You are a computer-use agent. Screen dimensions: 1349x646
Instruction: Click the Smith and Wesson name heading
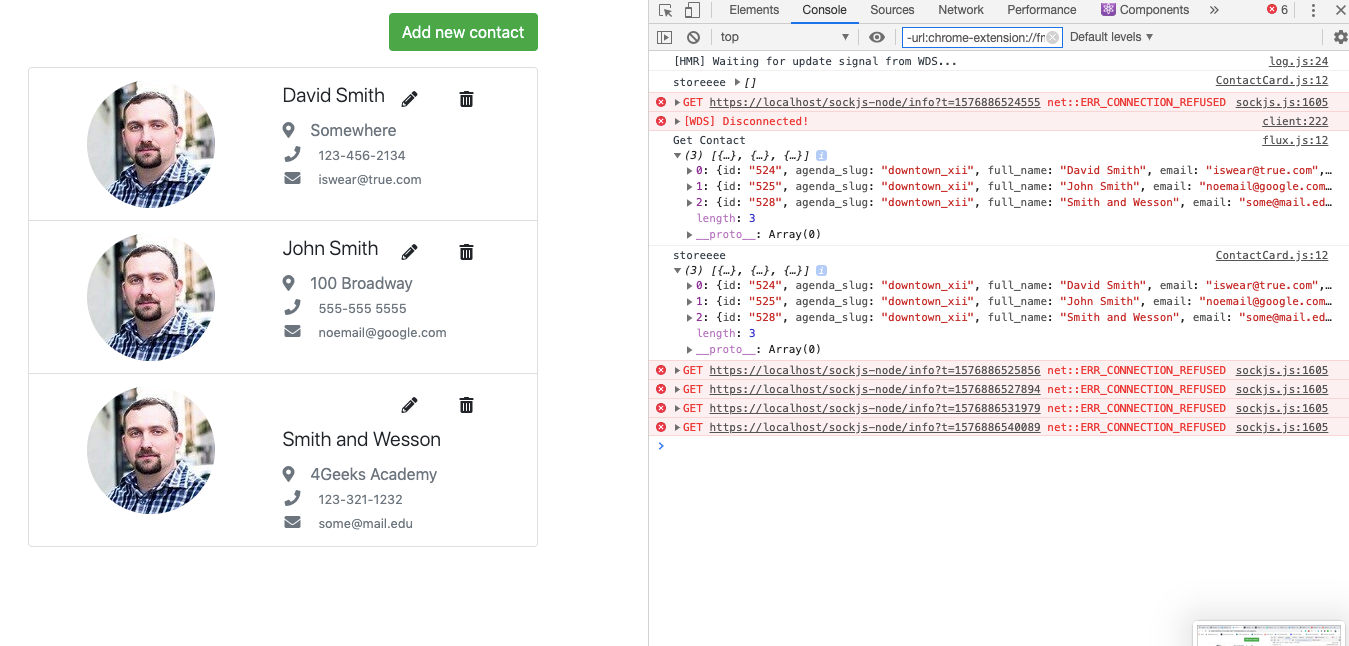[361, 440]
